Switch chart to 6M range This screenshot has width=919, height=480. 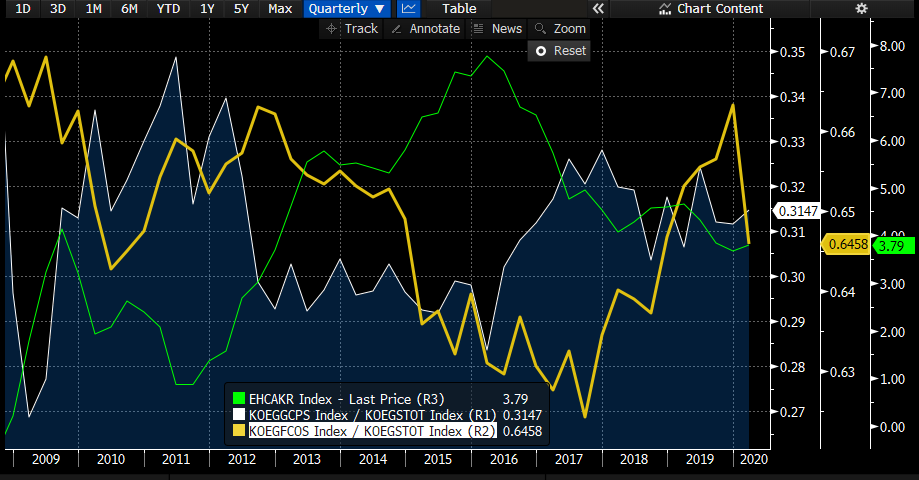(129, 9)
